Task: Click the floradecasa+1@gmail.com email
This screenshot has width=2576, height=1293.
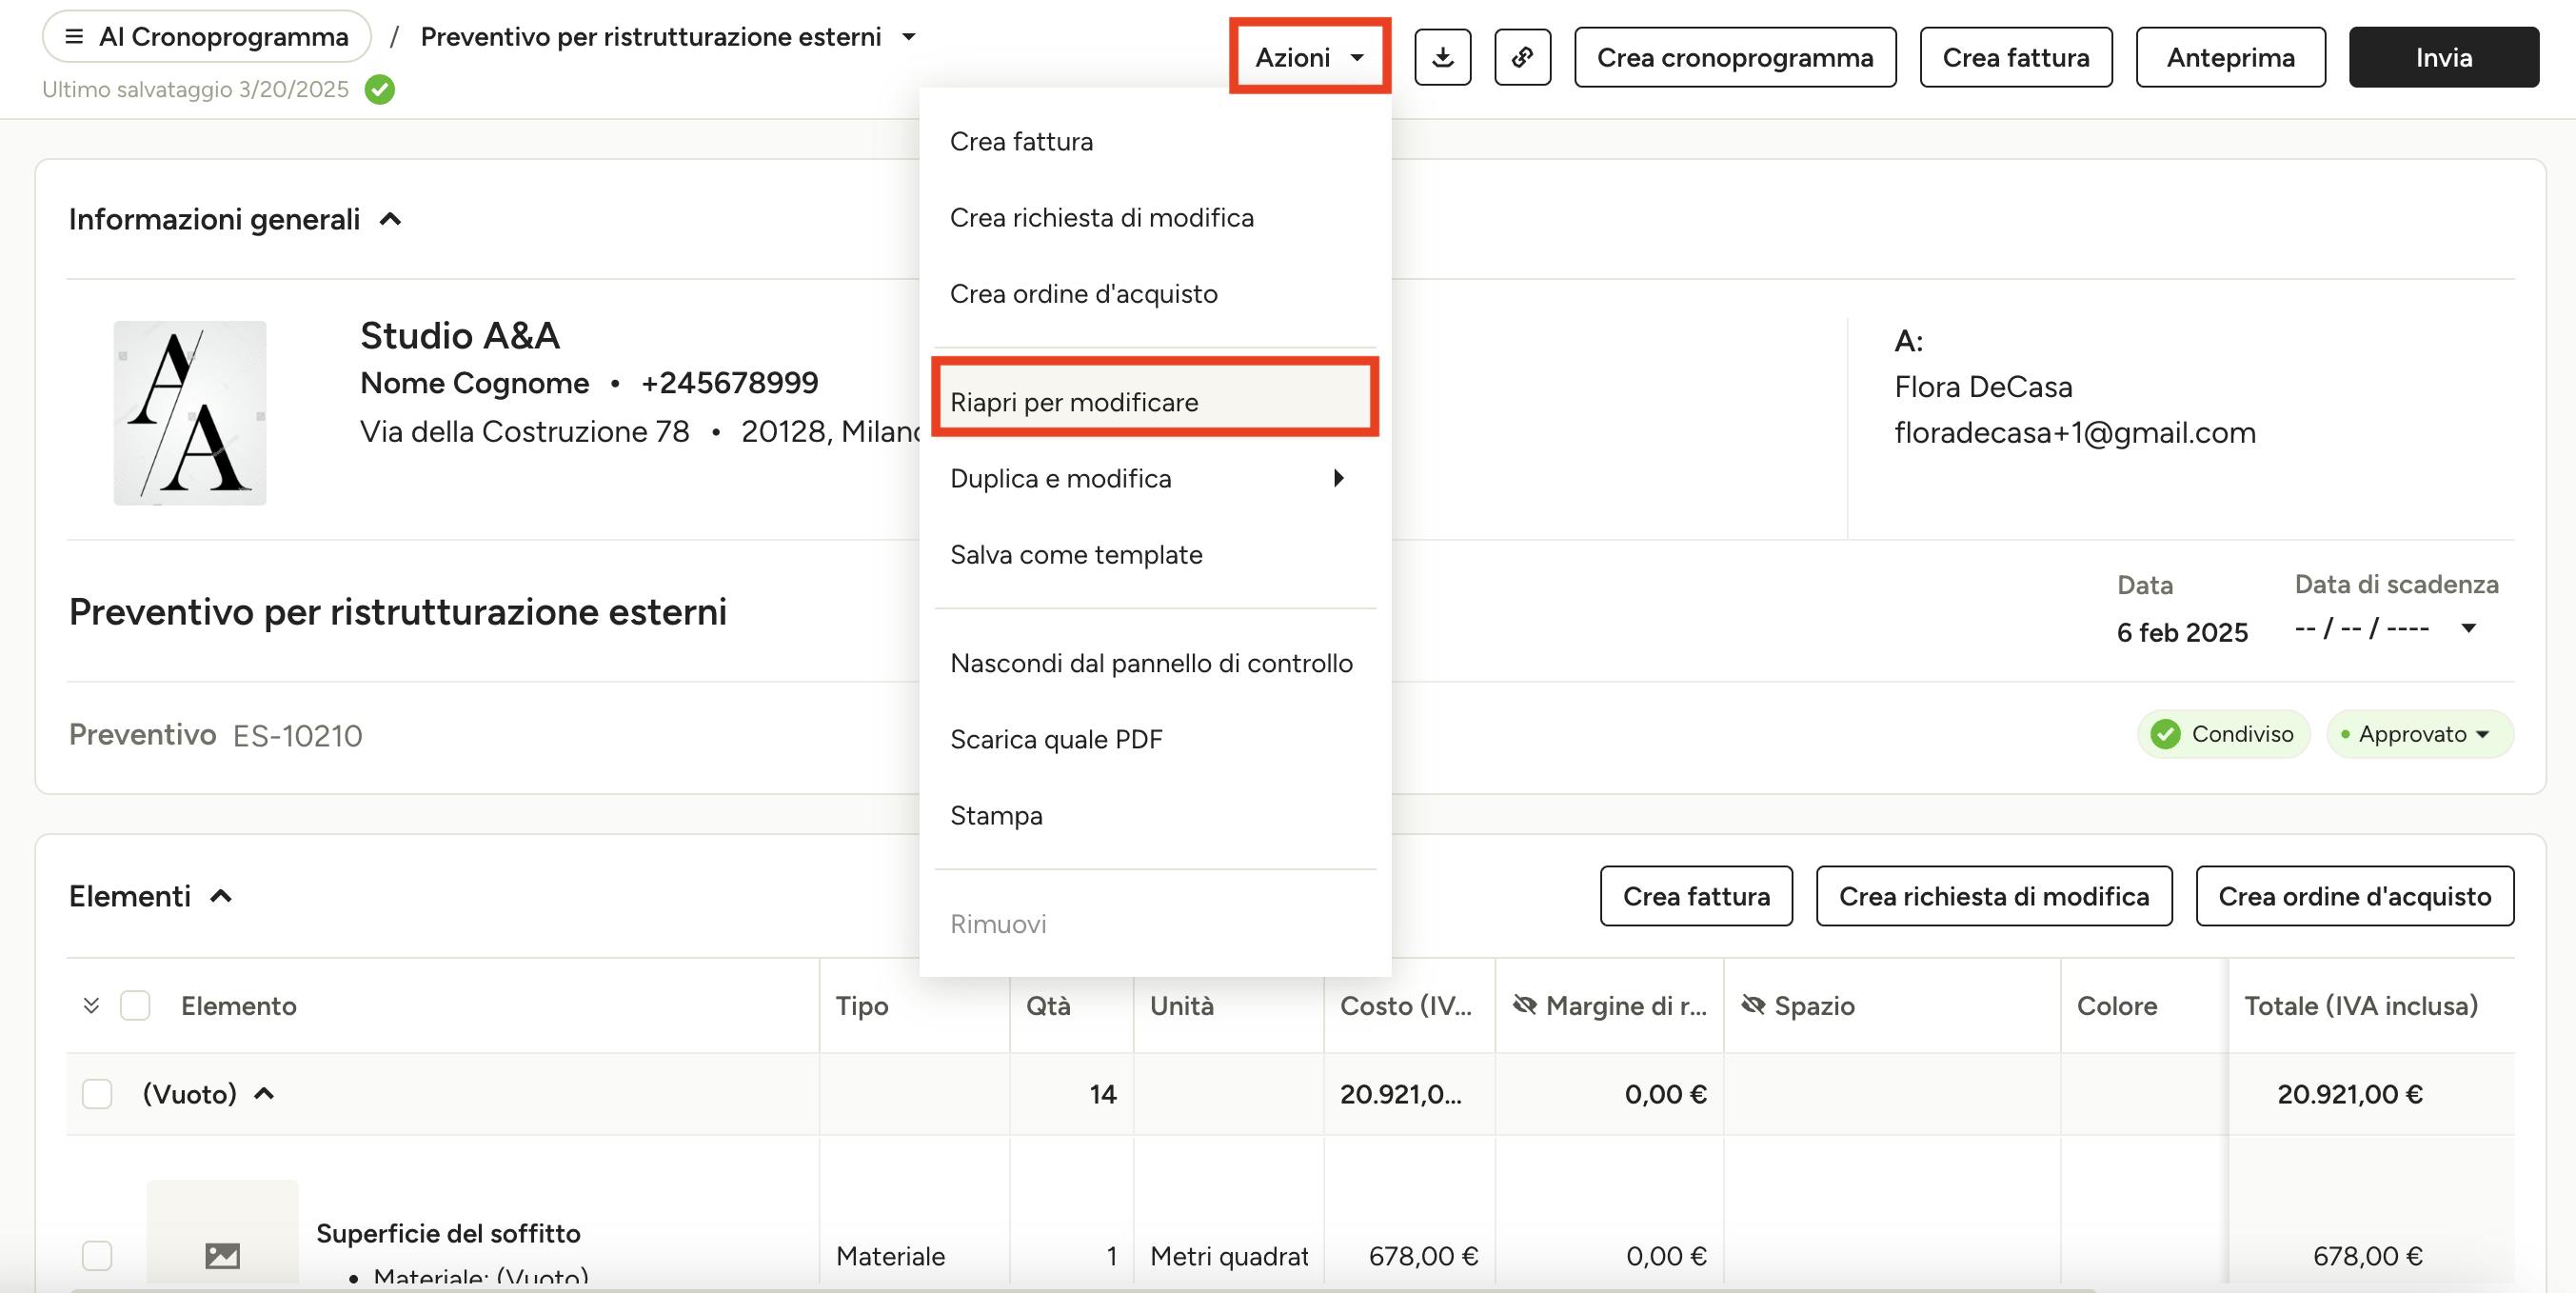Action: [2075, 432]
